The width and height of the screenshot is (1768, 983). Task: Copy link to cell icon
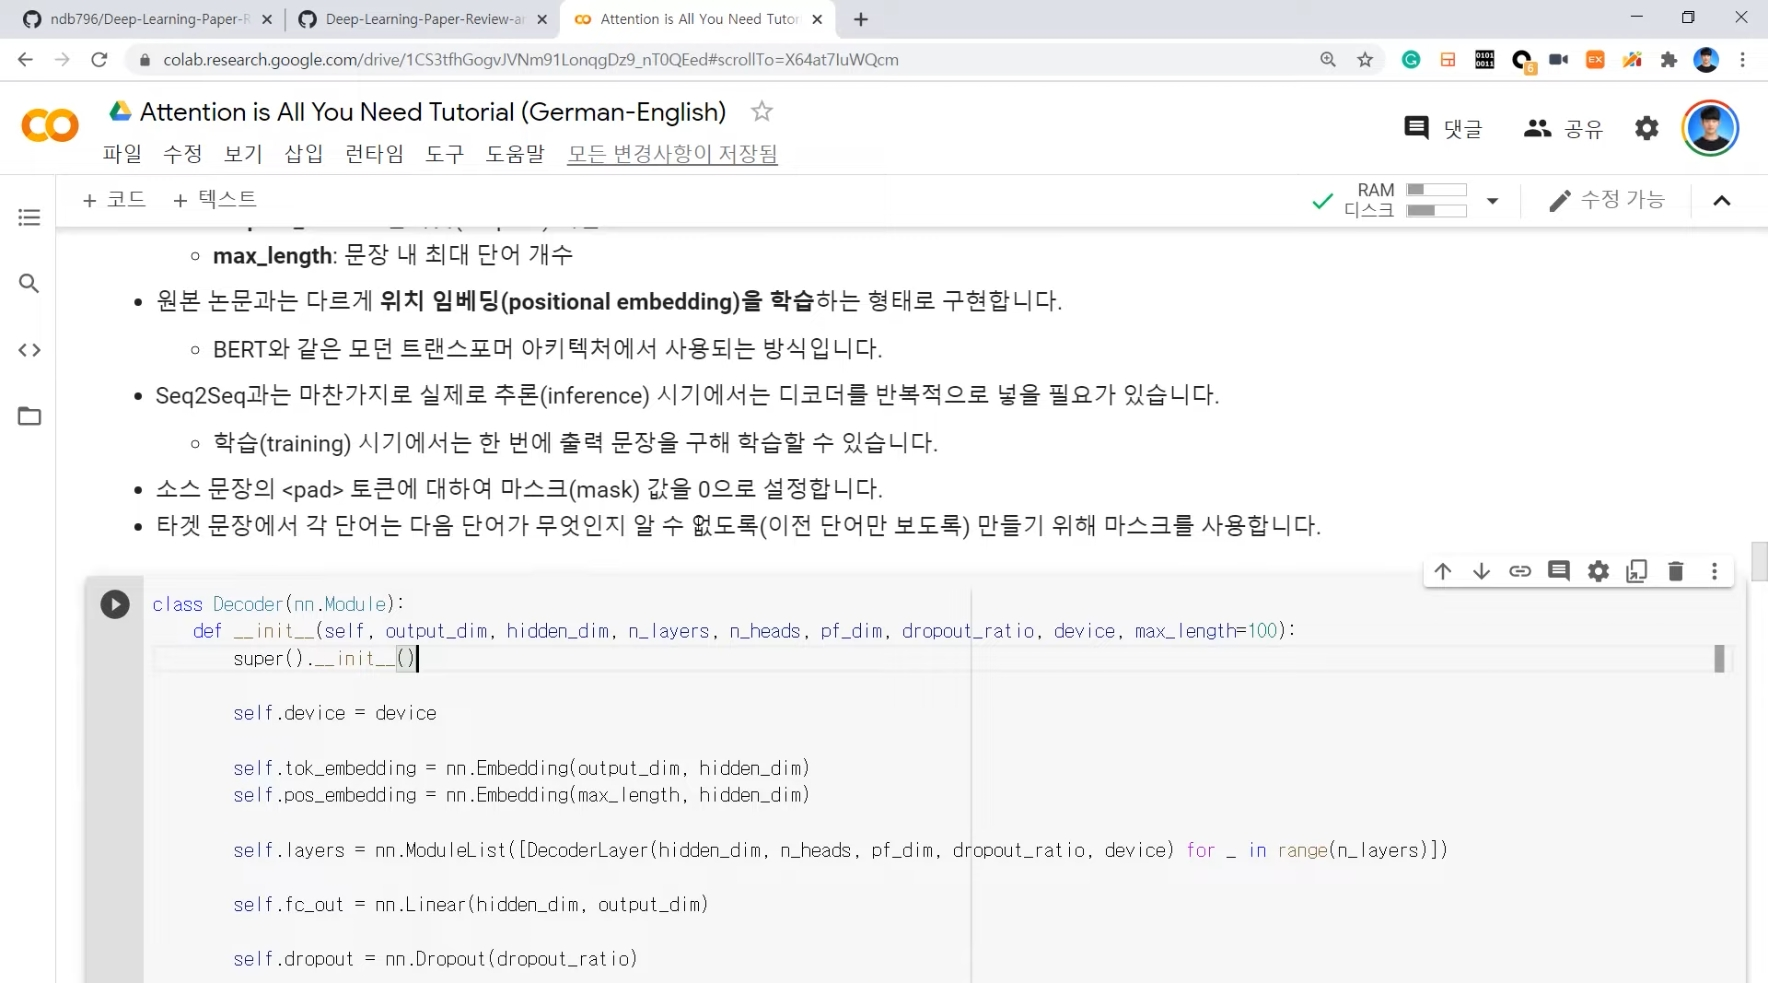tap(1520, 571)
